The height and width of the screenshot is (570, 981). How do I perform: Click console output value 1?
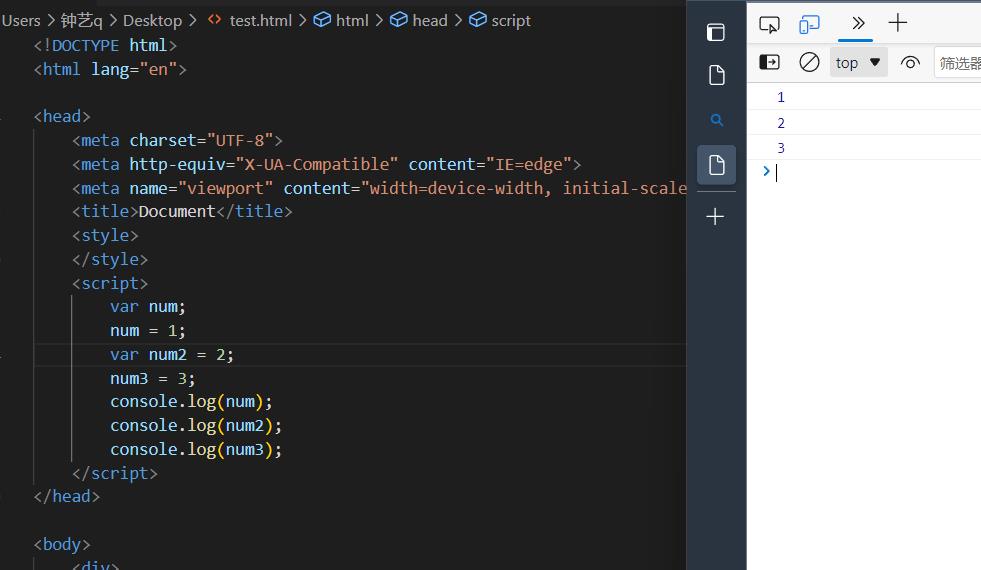click(781, 97)
